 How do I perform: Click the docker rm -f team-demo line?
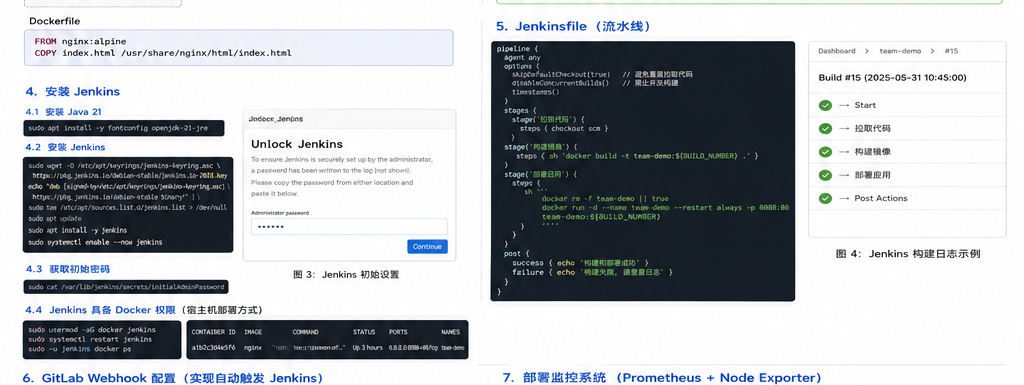(605, 198)
